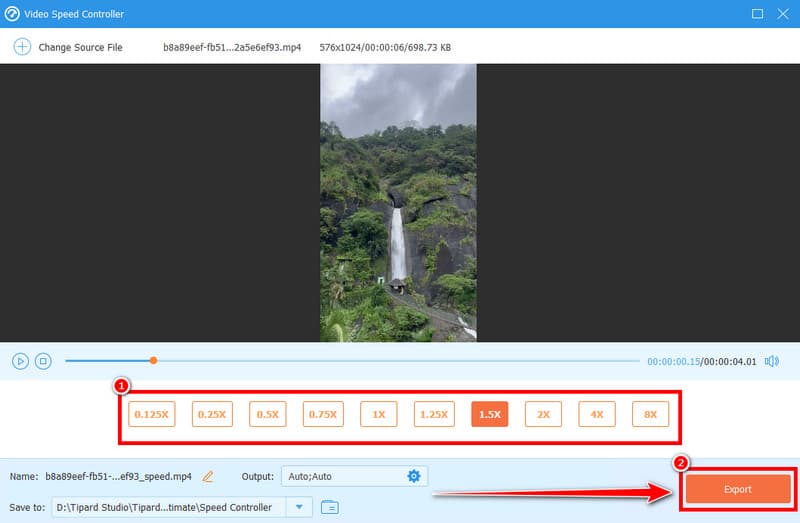
Task: Seek on the playback timeline track
Action: pos(352,361)
